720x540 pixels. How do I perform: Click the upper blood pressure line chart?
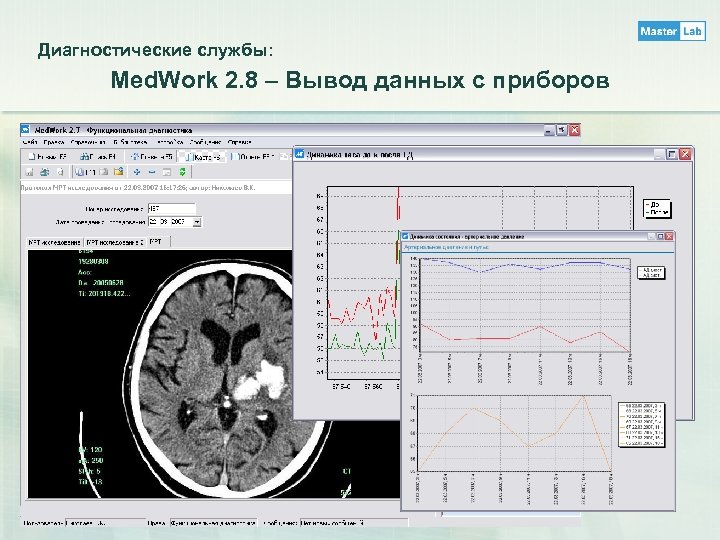coord(526,305)
